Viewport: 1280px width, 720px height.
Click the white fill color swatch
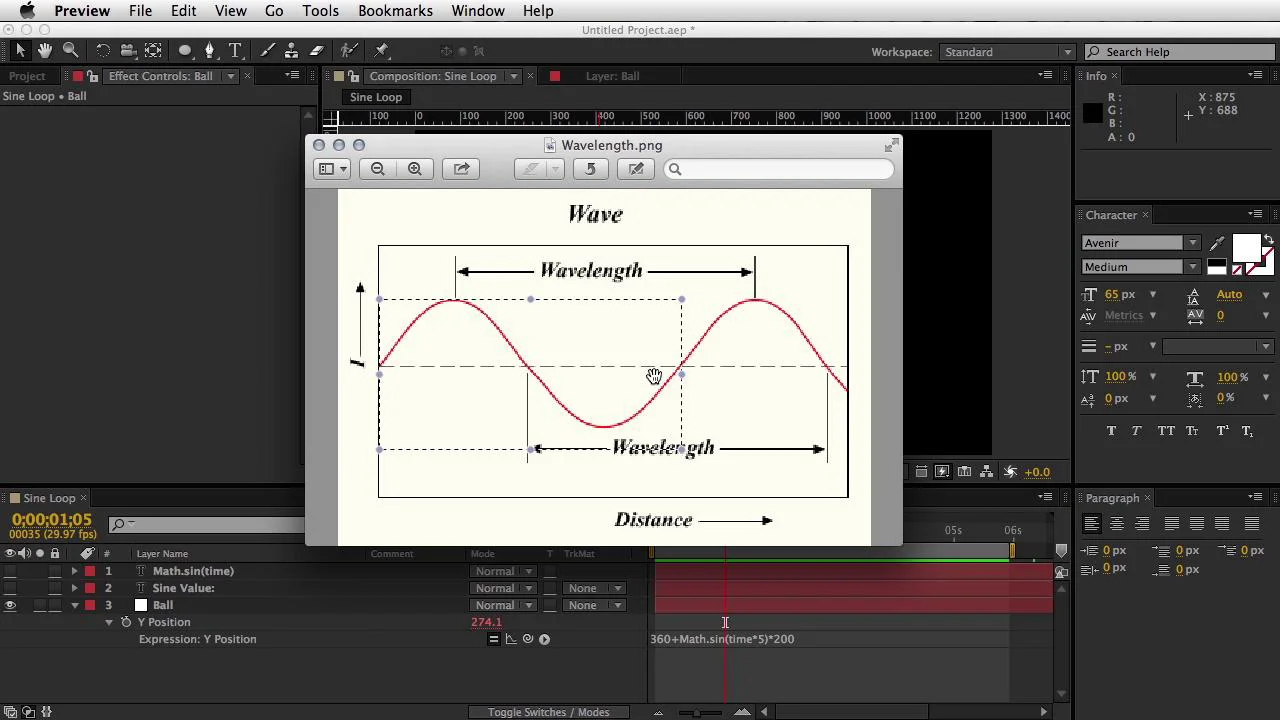(1246, 247)
